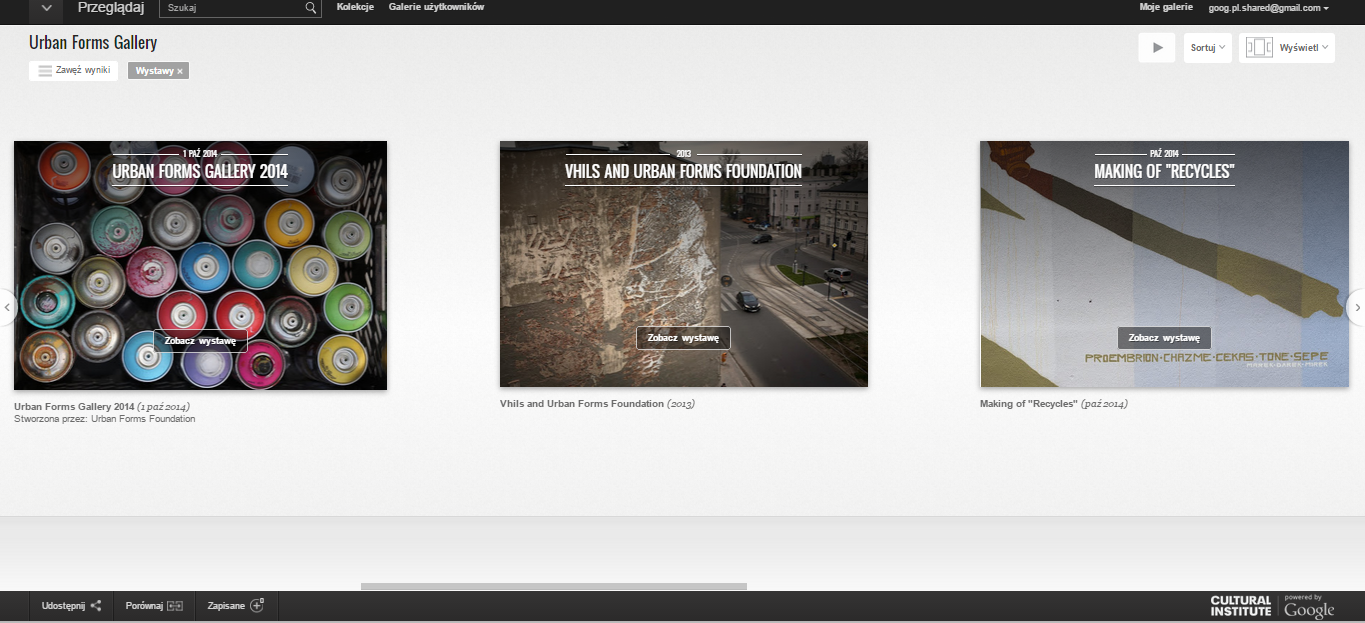Open the Making of "Recycles" thumbnail

click(x=1164, y=264)
